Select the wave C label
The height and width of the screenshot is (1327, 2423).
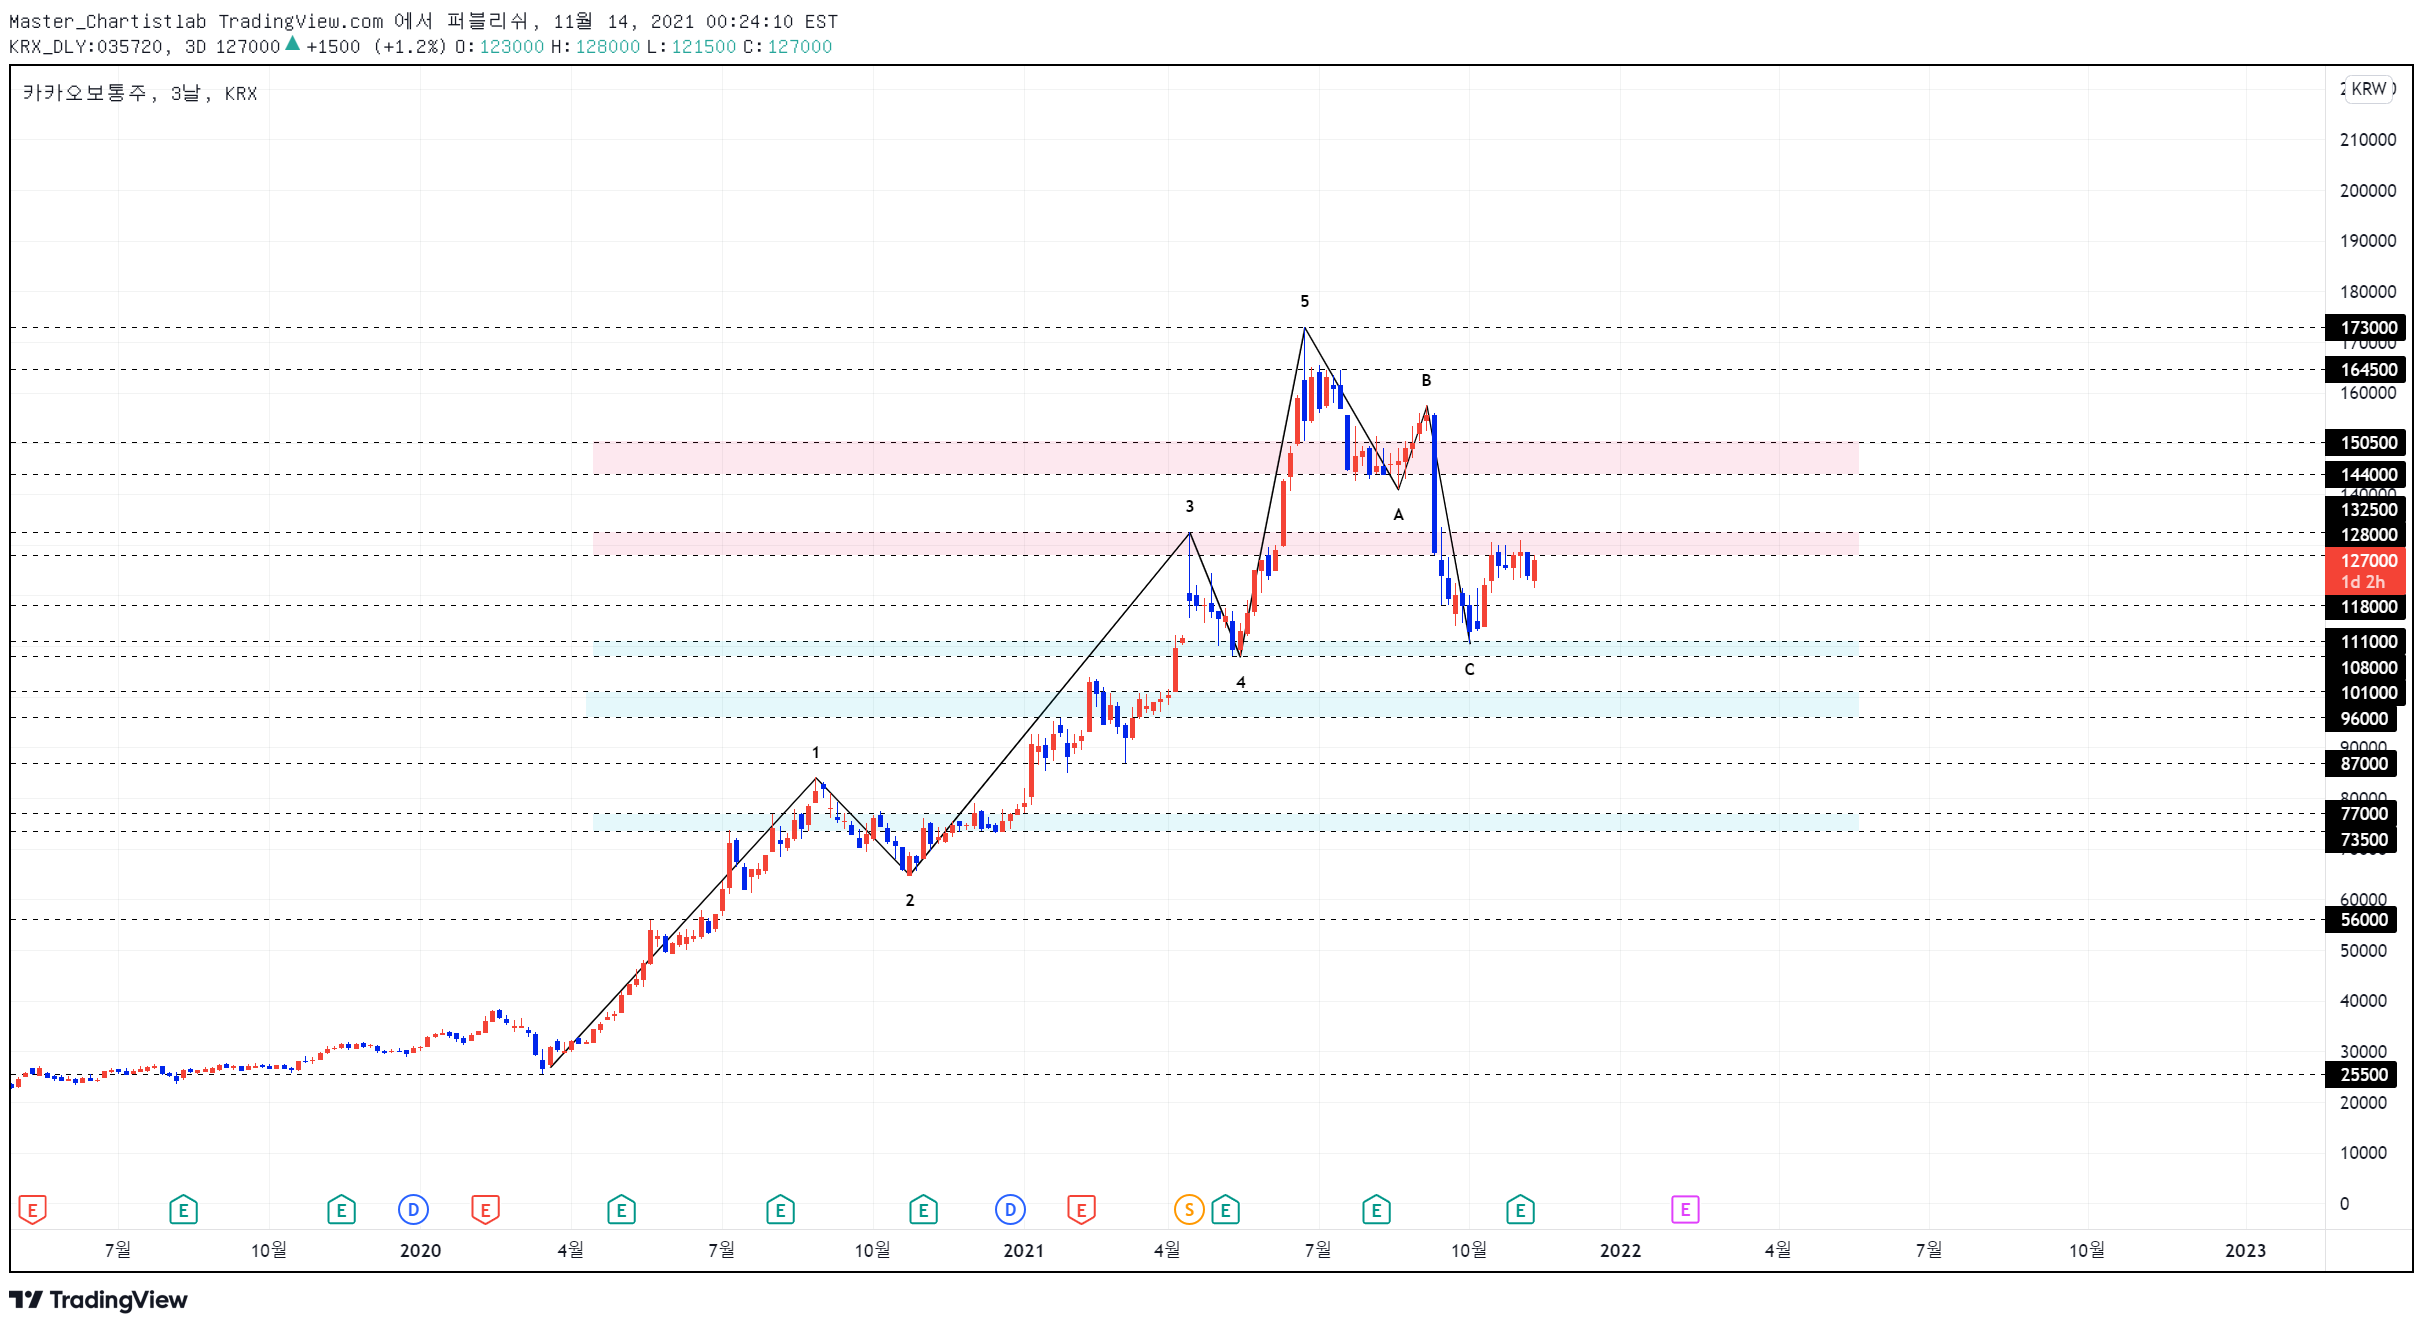[x=1469, y=669]
